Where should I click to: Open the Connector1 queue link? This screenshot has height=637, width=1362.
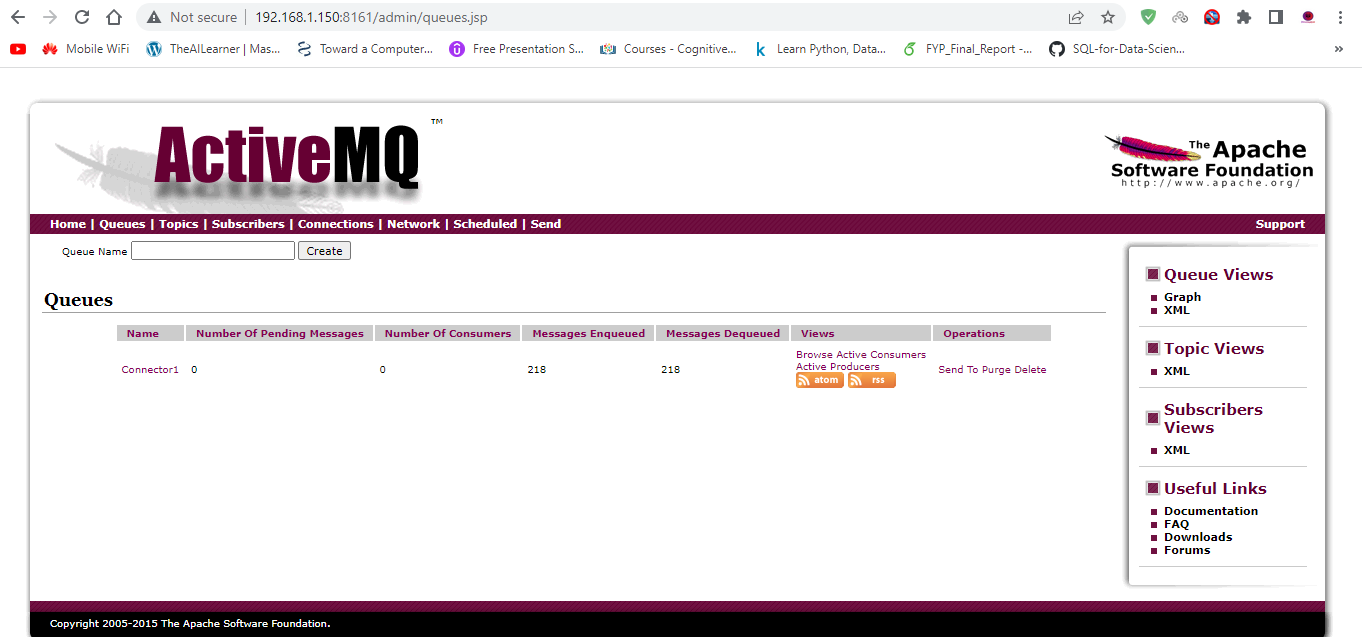point(150,370)
